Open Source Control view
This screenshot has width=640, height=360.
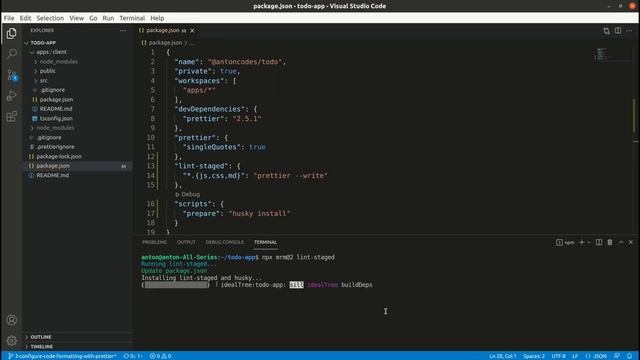(12, 75)
